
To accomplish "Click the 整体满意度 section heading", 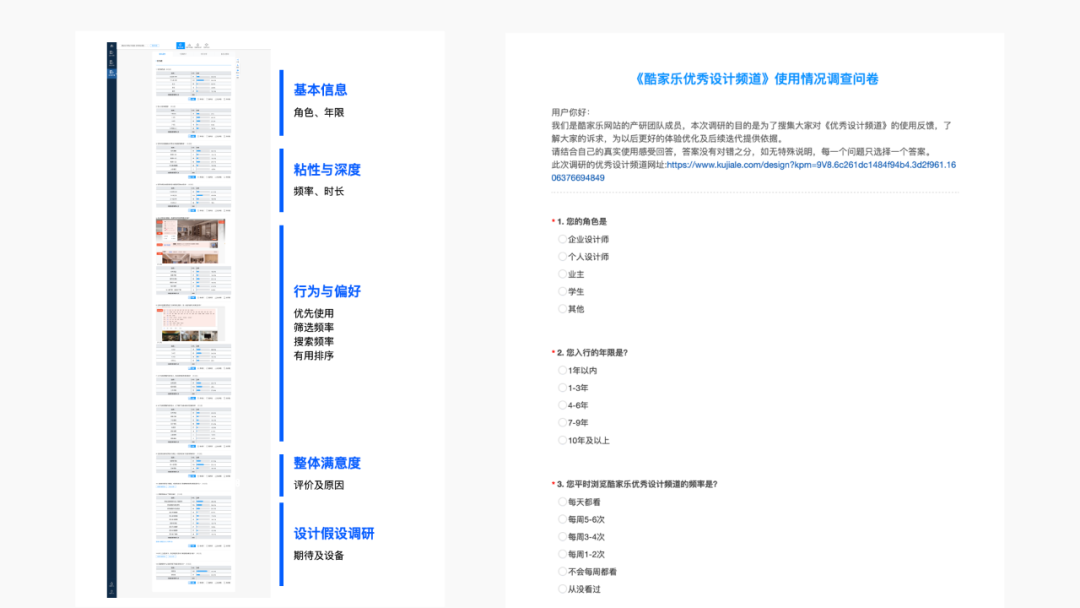I will tap(327, 463).
